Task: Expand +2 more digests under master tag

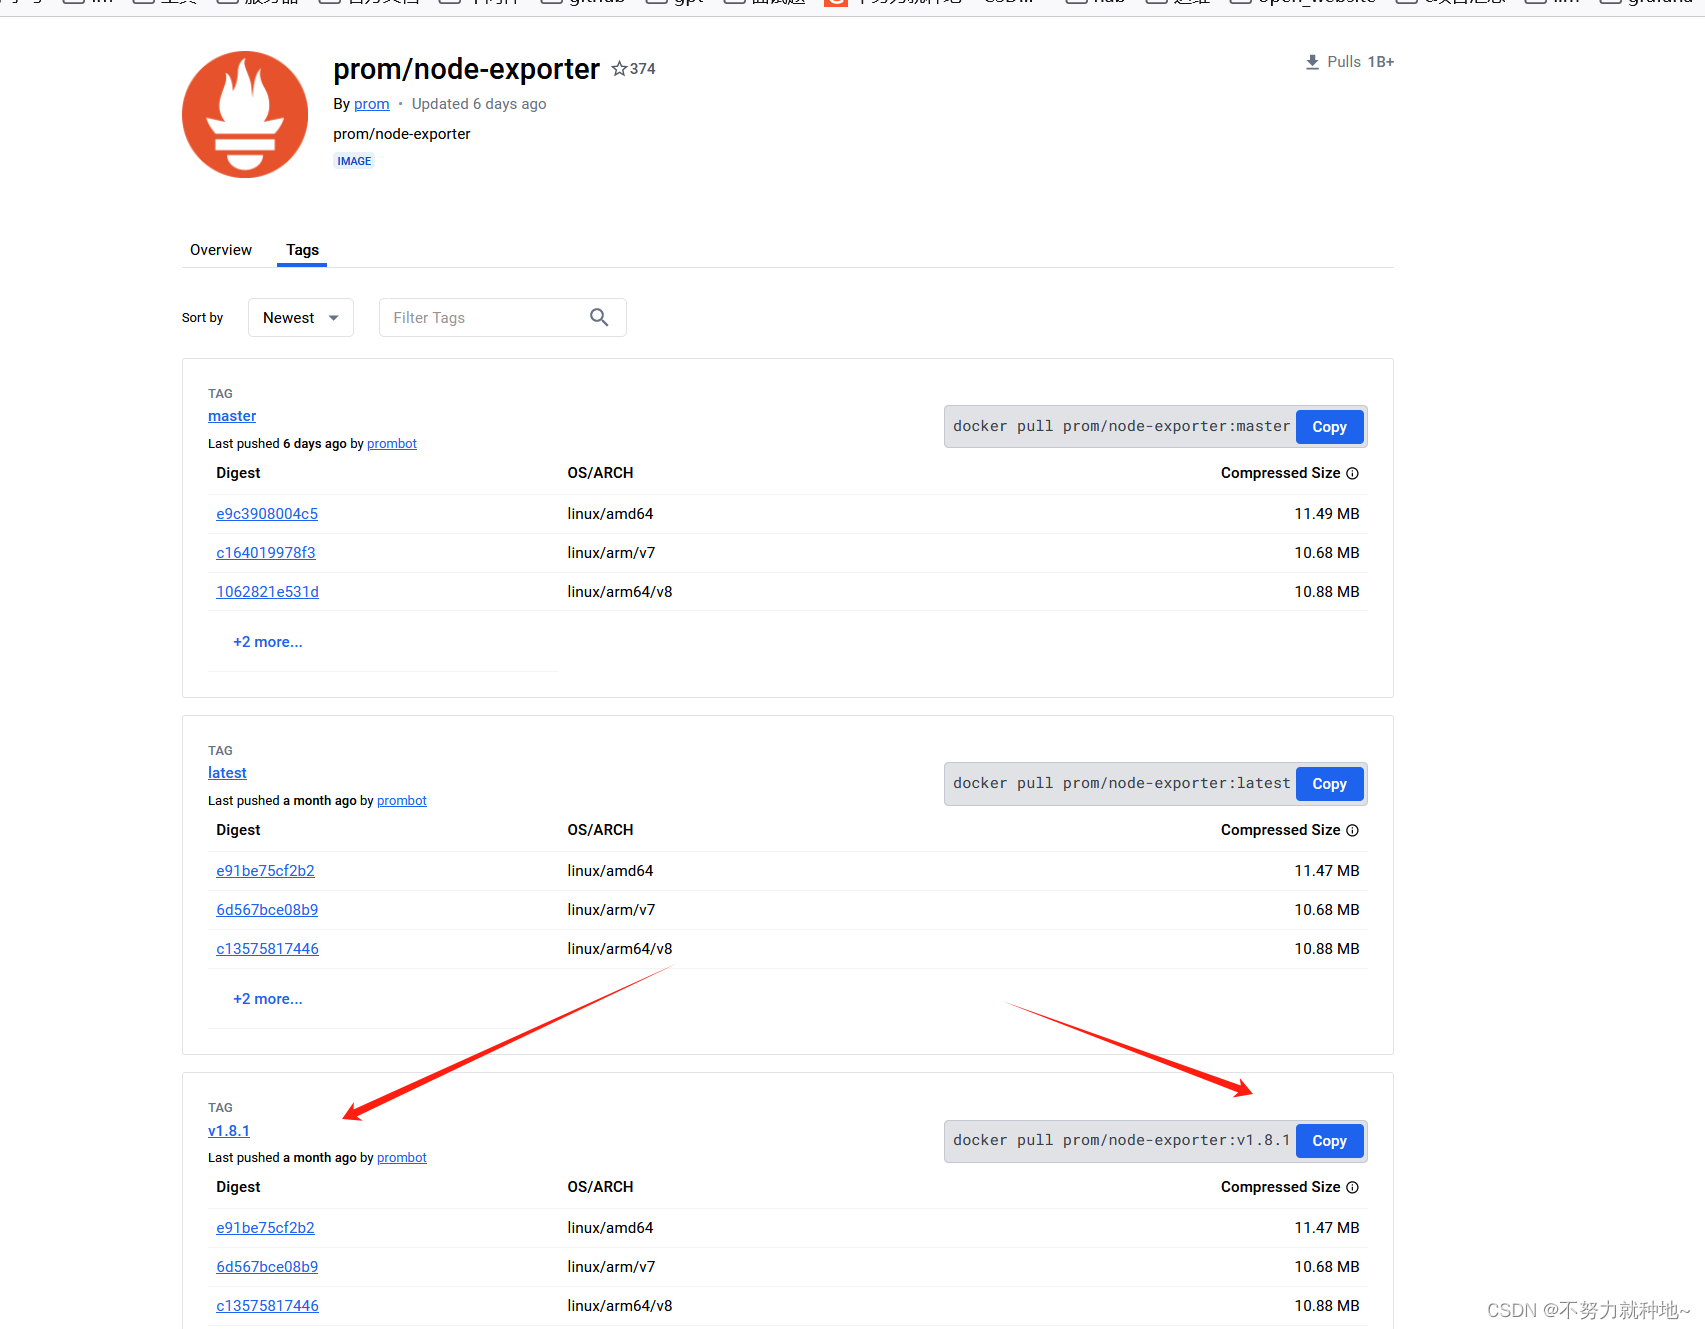Action: coord(267,642)
